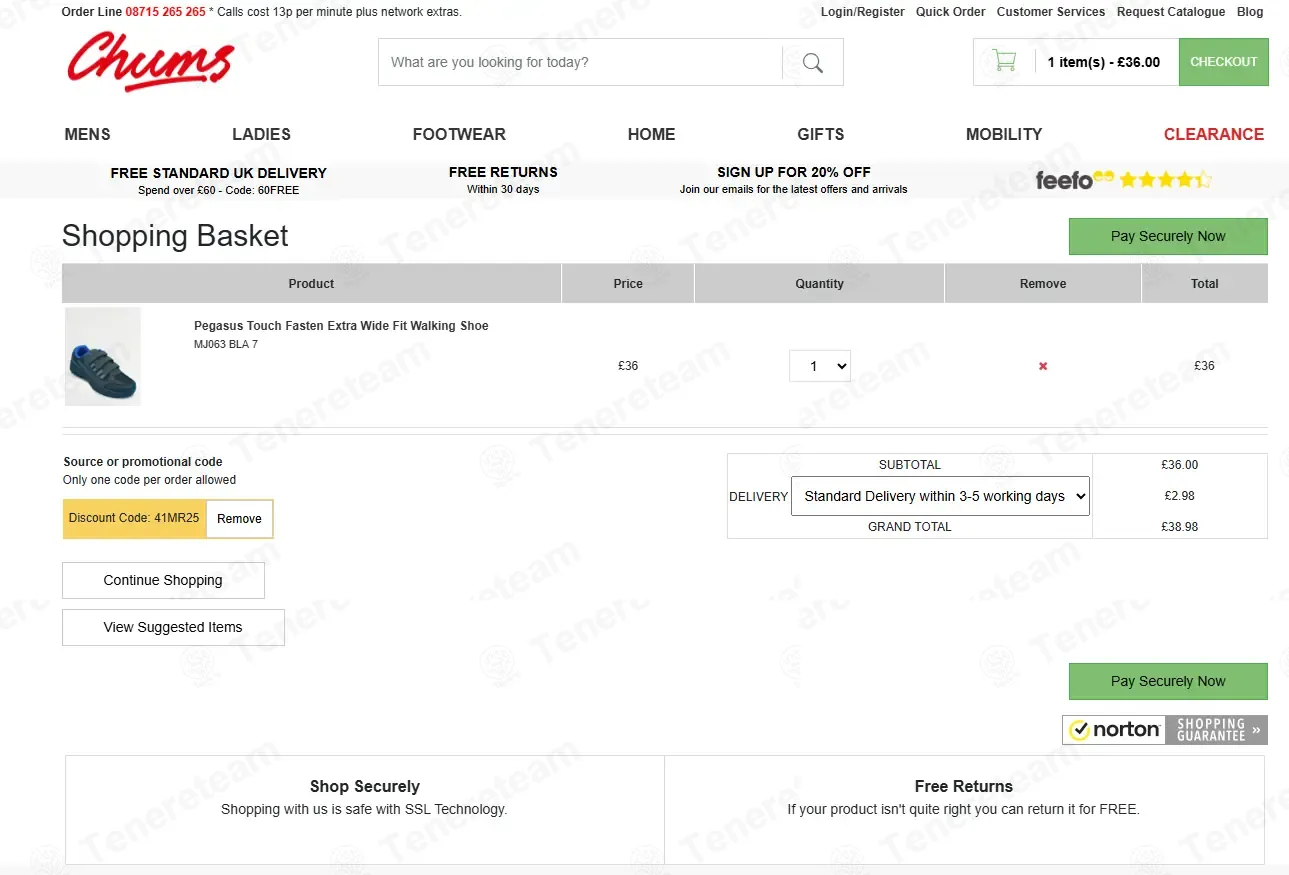Open the Quick Order link

click(x=951, y=12)
